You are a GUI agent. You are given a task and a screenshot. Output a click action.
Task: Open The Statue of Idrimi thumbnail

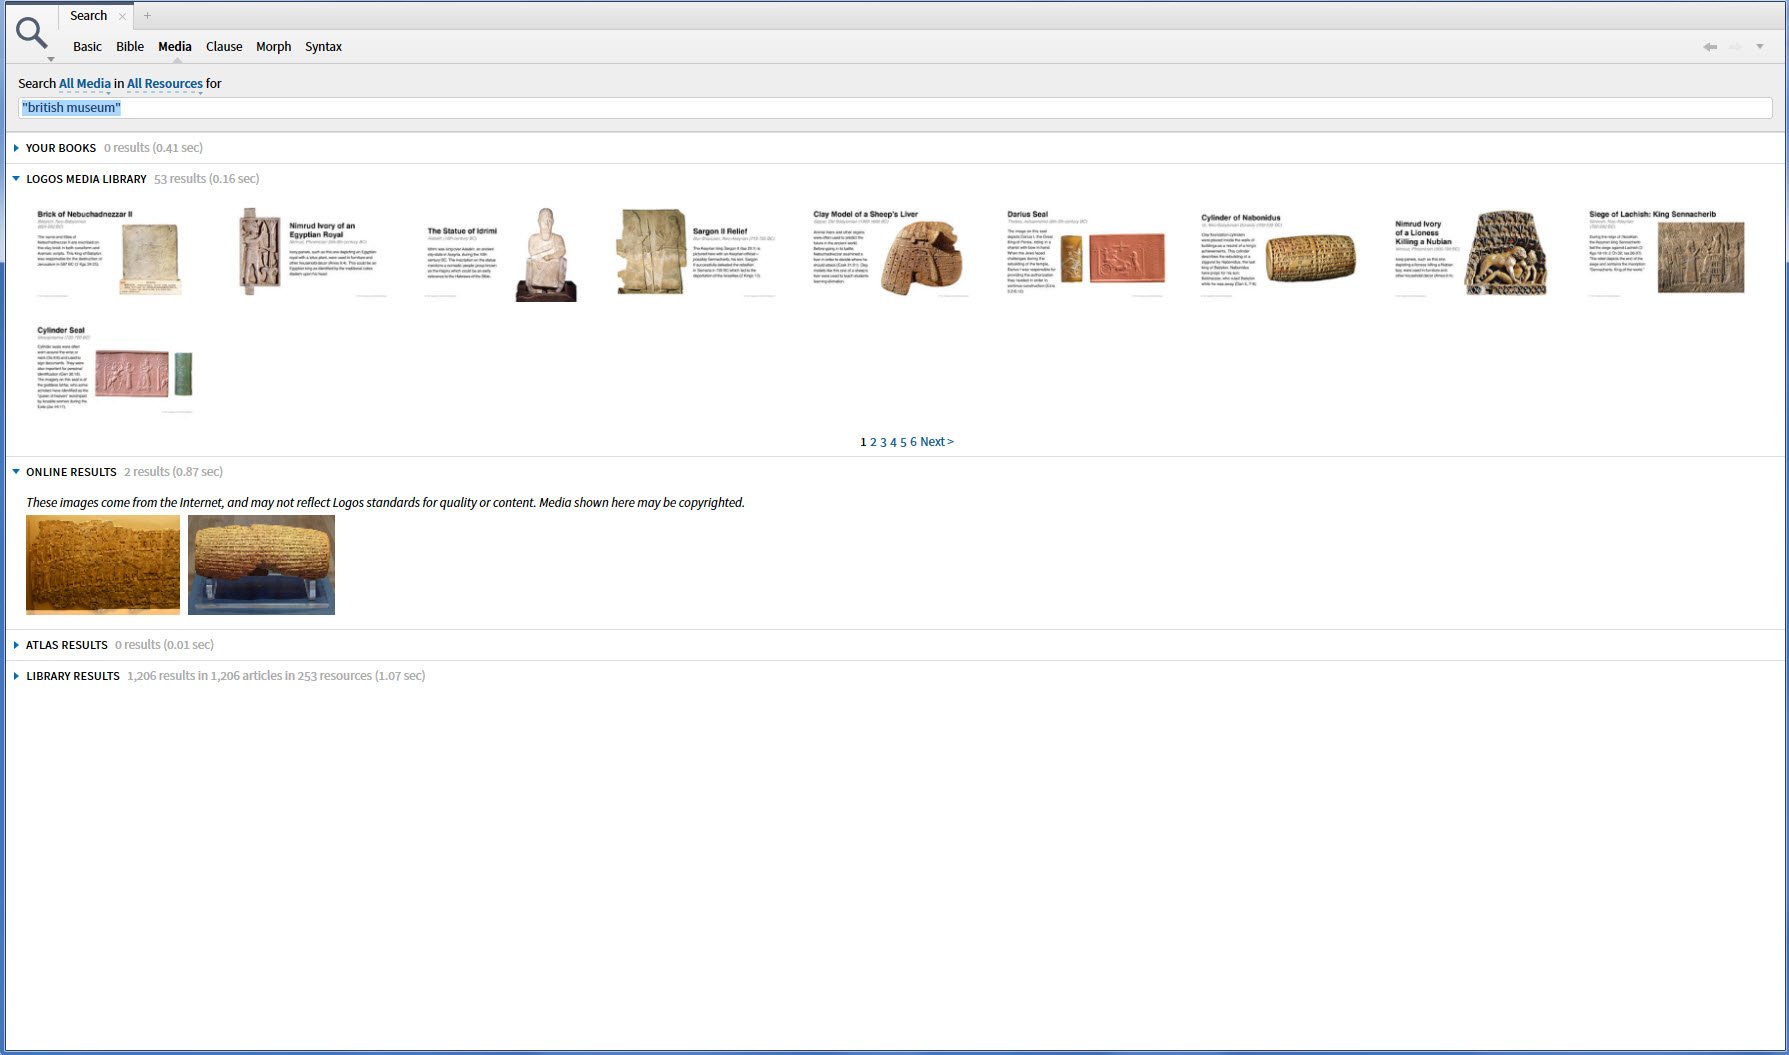click(502, 254)
